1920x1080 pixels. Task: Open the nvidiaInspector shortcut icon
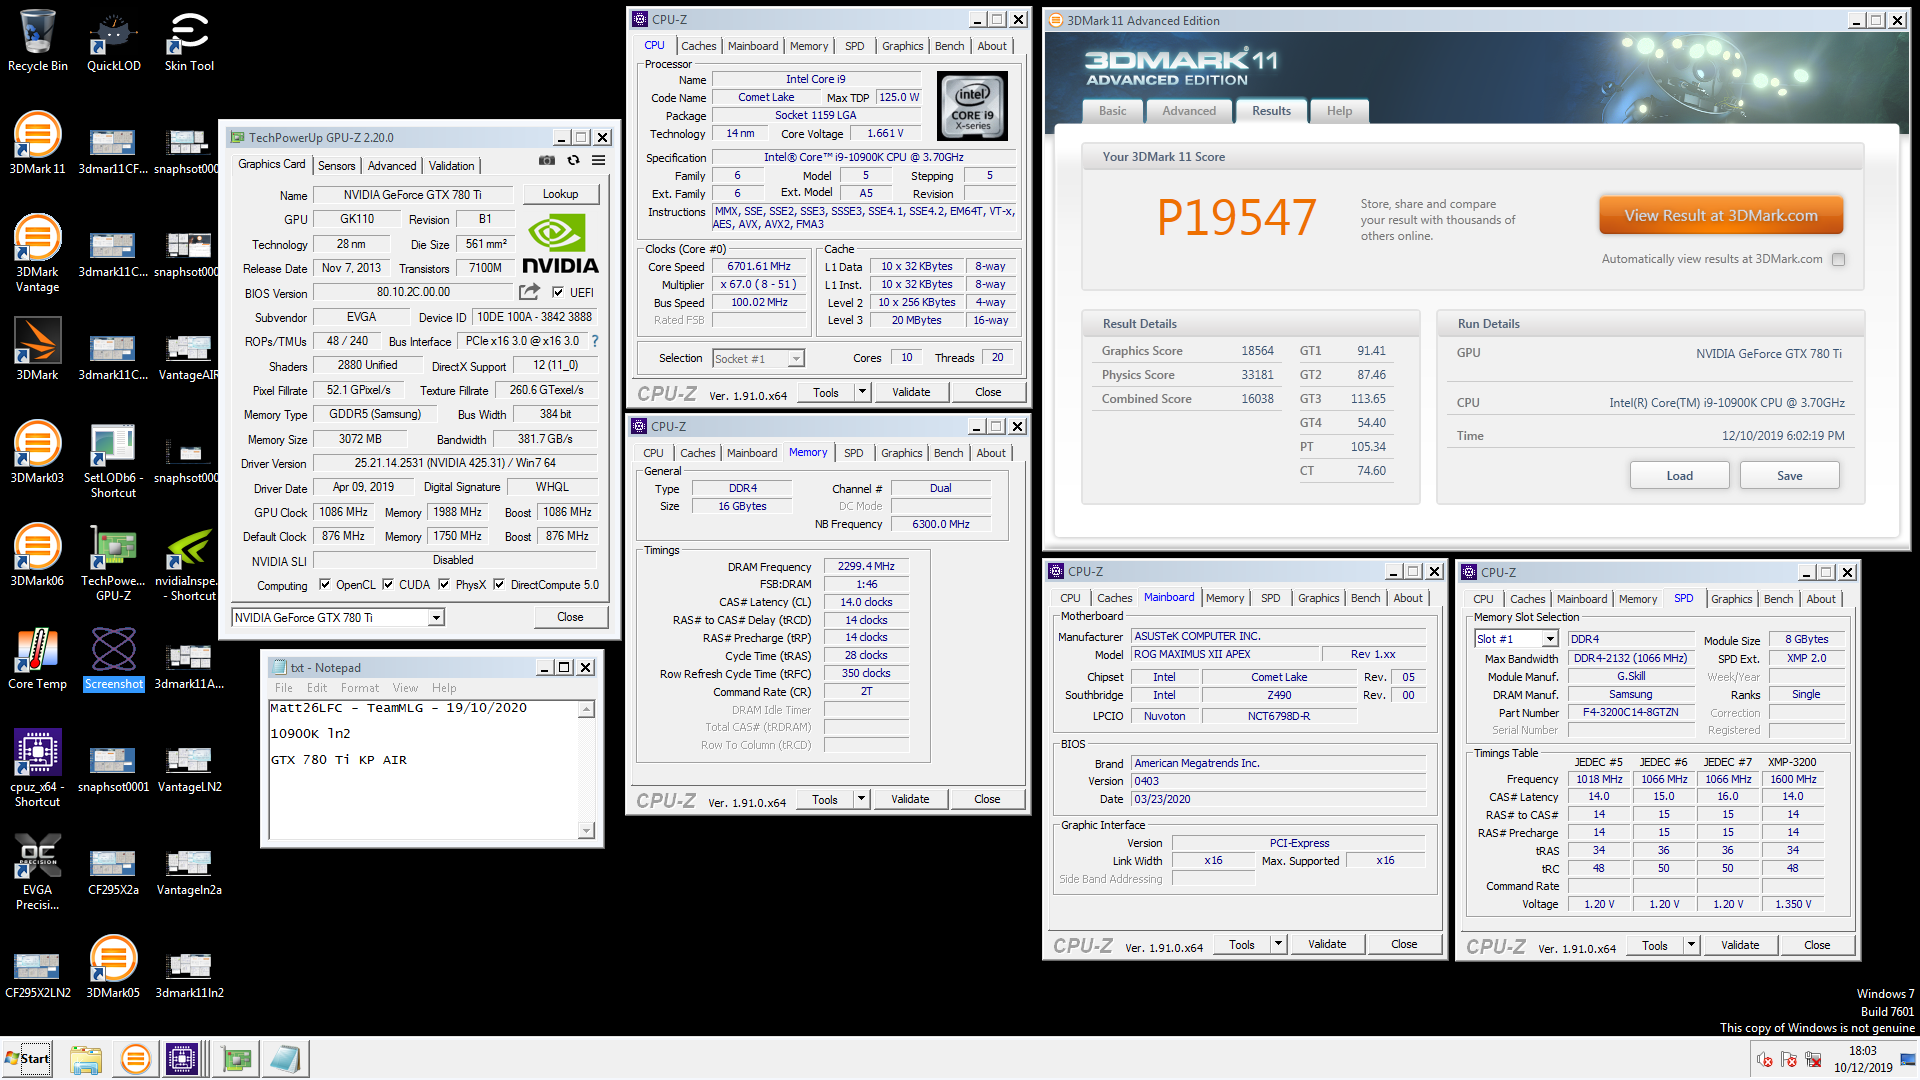(189, 563)
